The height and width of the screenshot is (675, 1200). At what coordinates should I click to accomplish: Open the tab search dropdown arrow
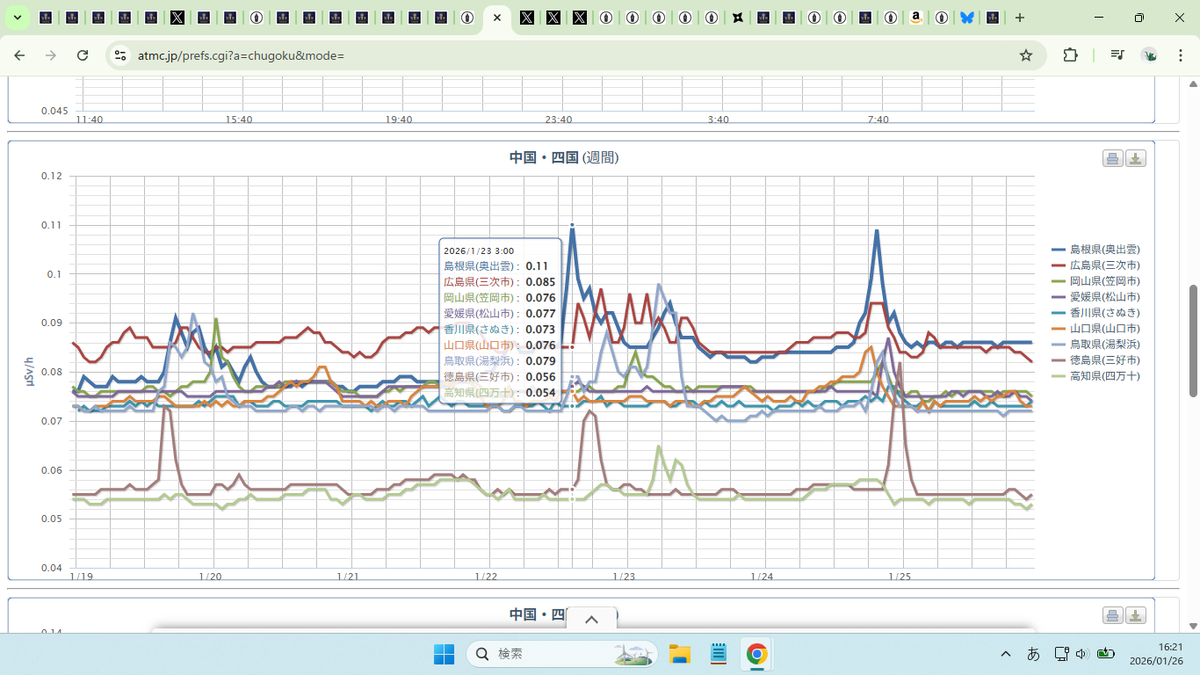[17, 18]
